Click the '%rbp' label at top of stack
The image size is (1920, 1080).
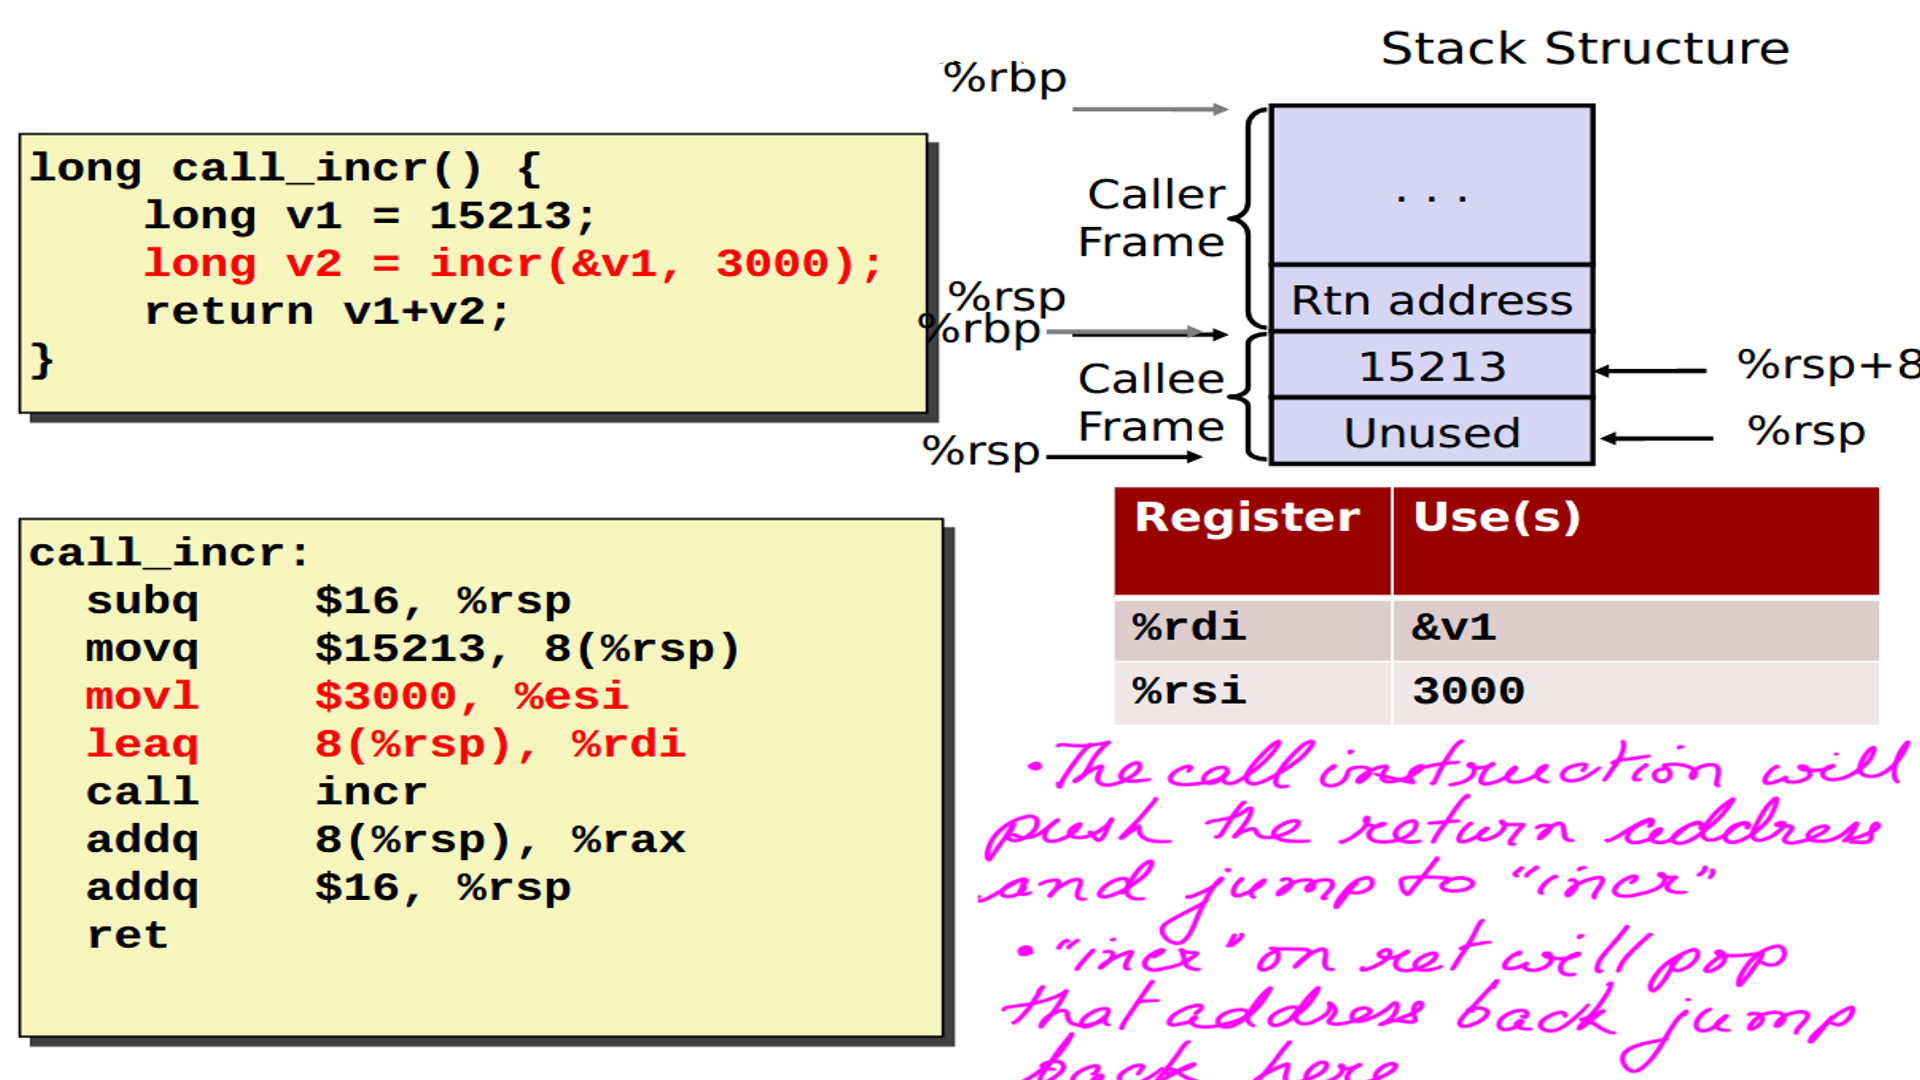[x=1005, y=78]
